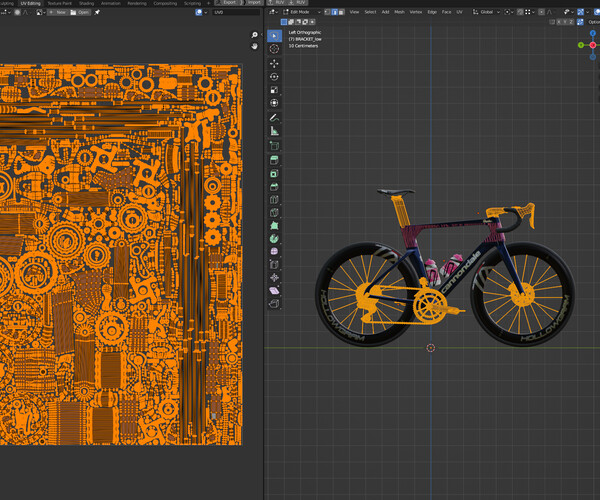Open the Select menu
This screenshot has width=600, height=500.
(370, 12)
